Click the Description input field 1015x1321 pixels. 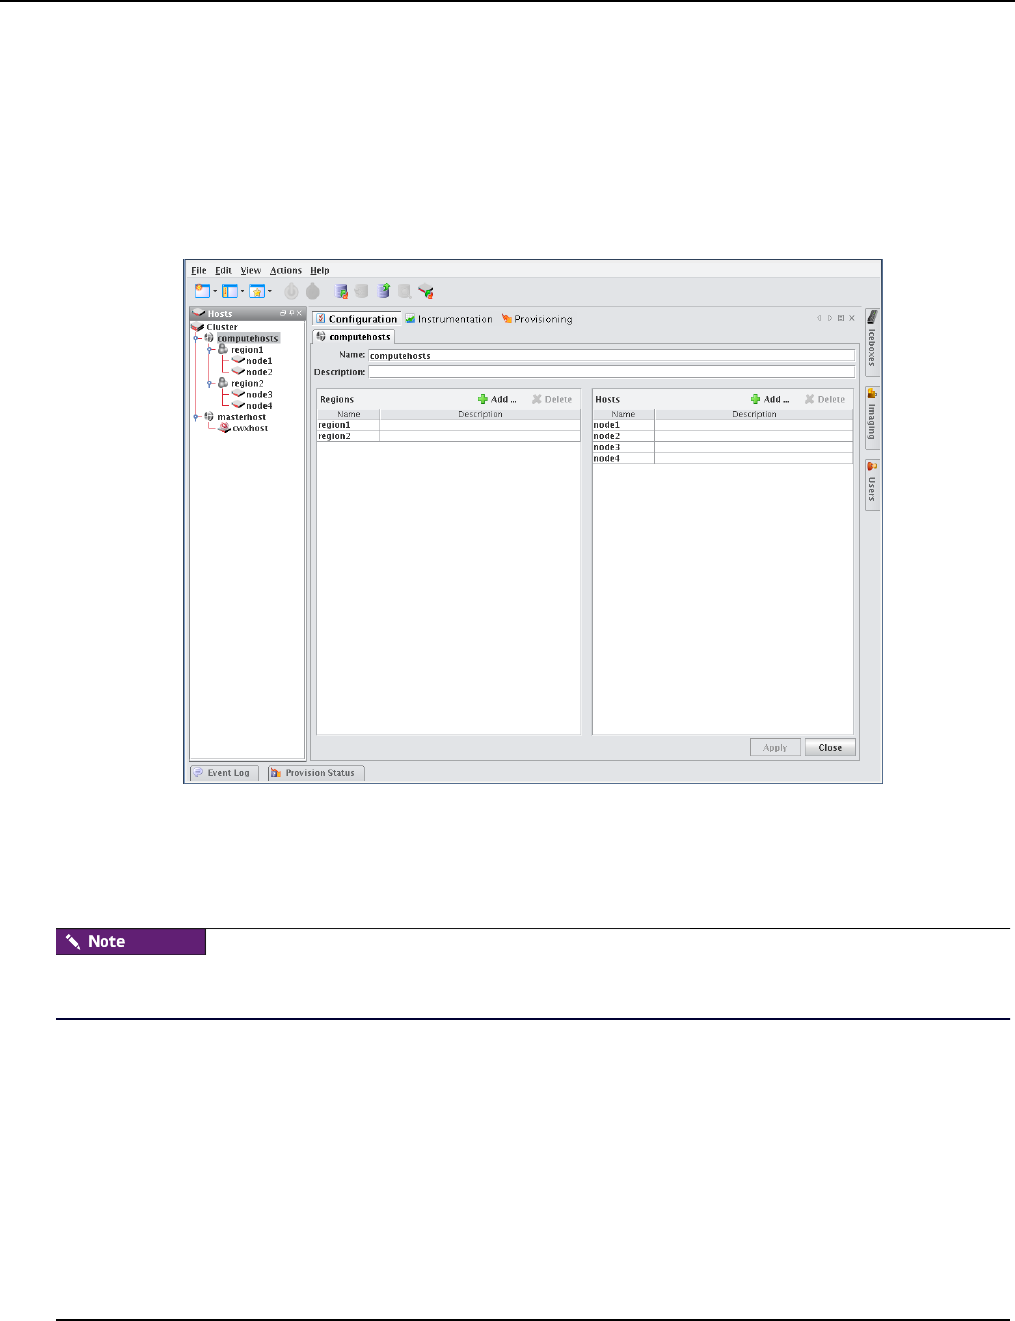(611, 372)
